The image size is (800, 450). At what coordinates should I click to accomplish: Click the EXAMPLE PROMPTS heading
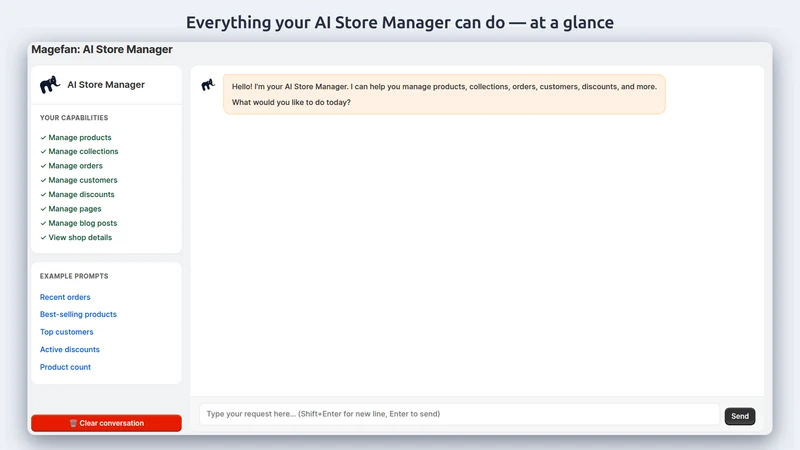(x=74, y=276)
